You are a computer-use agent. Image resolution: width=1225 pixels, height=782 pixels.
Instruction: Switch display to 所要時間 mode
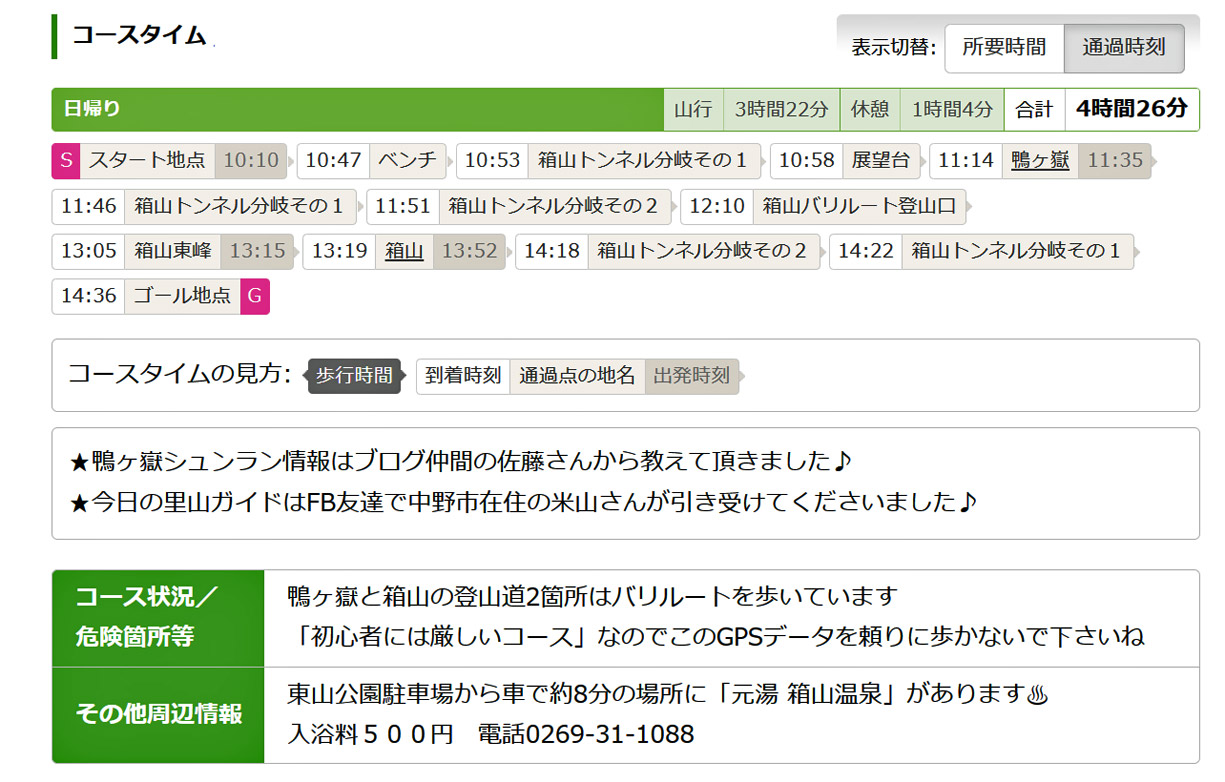(x=1003, y=47)
